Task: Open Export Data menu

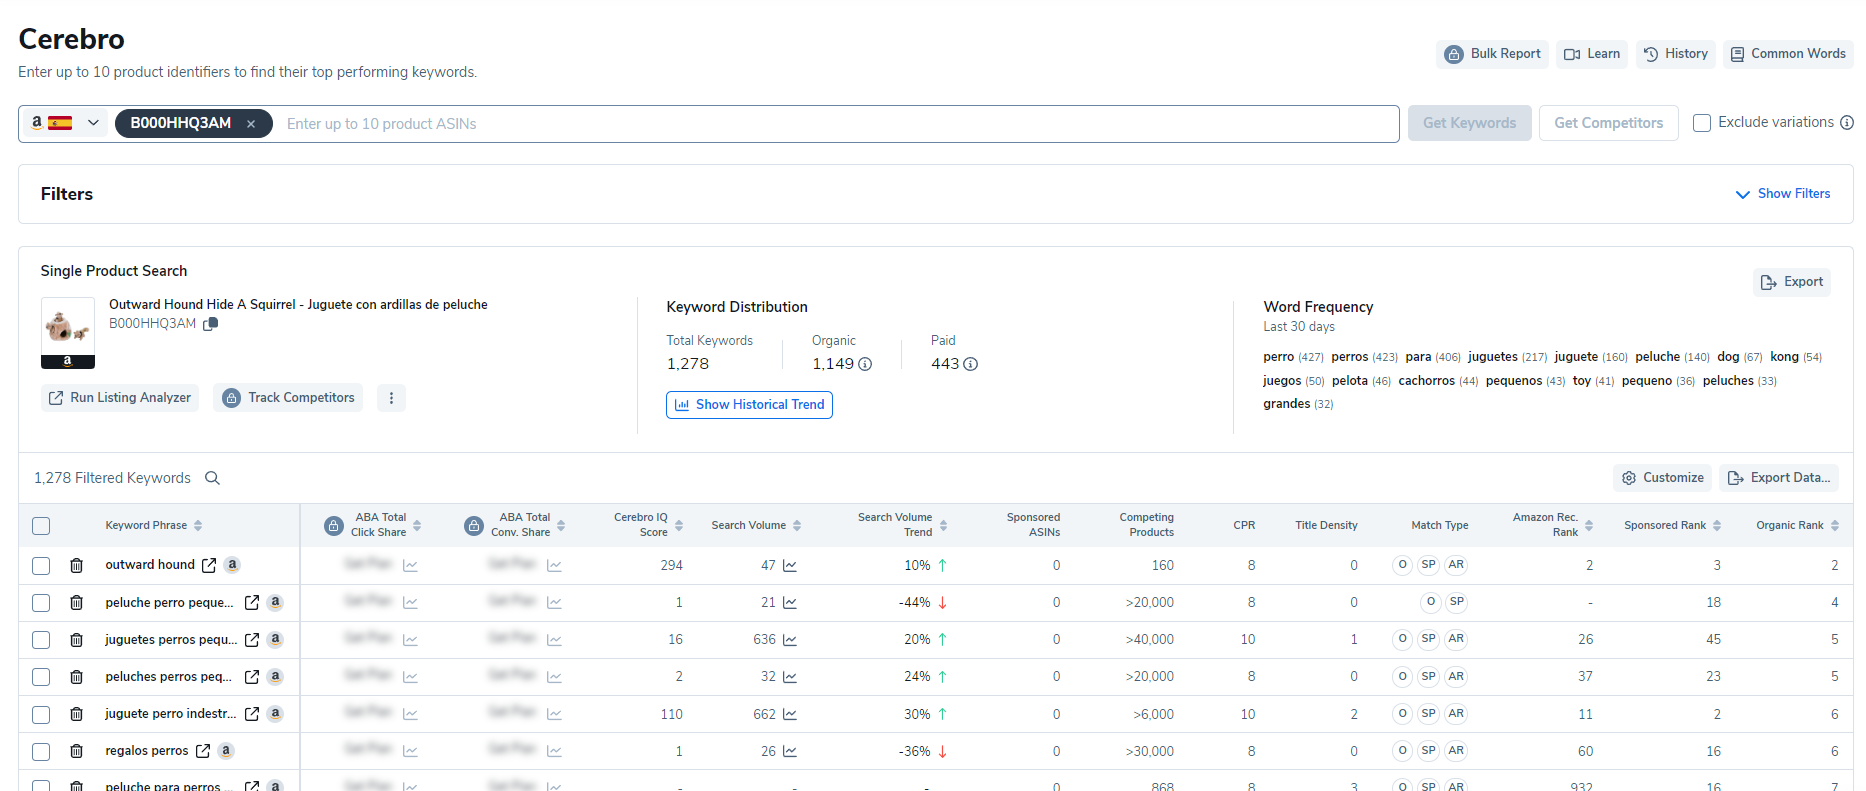Action: 1779,478
